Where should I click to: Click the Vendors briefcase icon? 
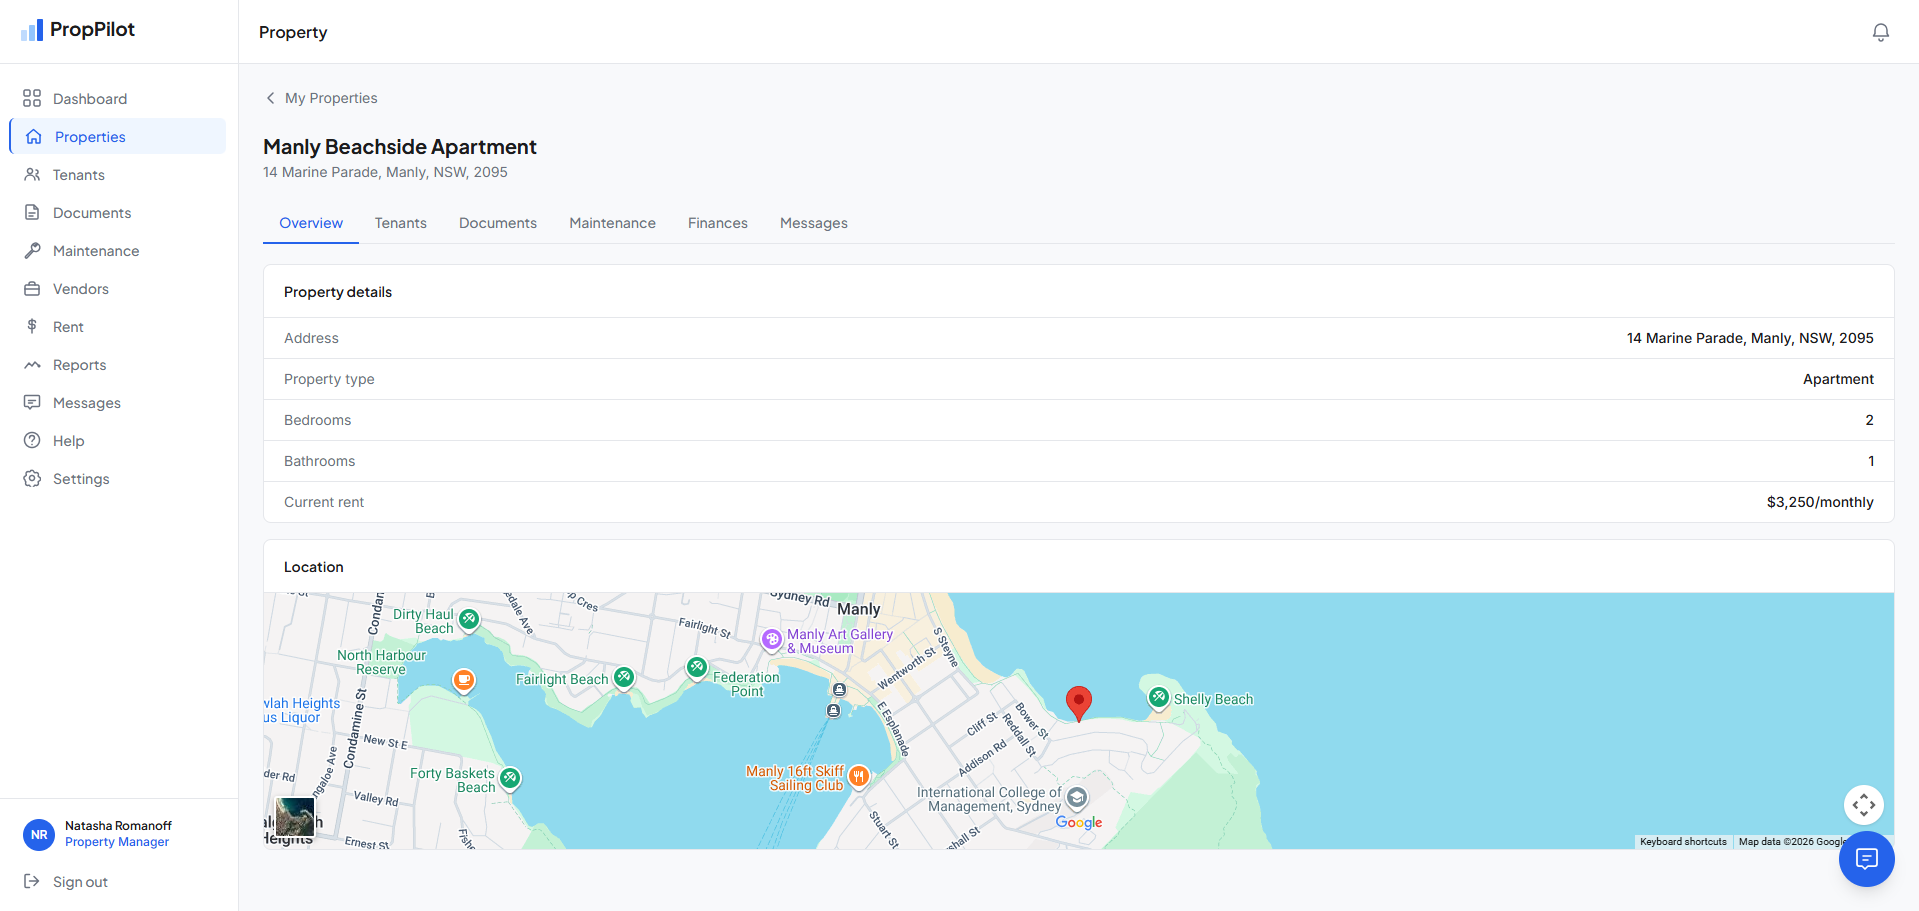pos(32,288)
